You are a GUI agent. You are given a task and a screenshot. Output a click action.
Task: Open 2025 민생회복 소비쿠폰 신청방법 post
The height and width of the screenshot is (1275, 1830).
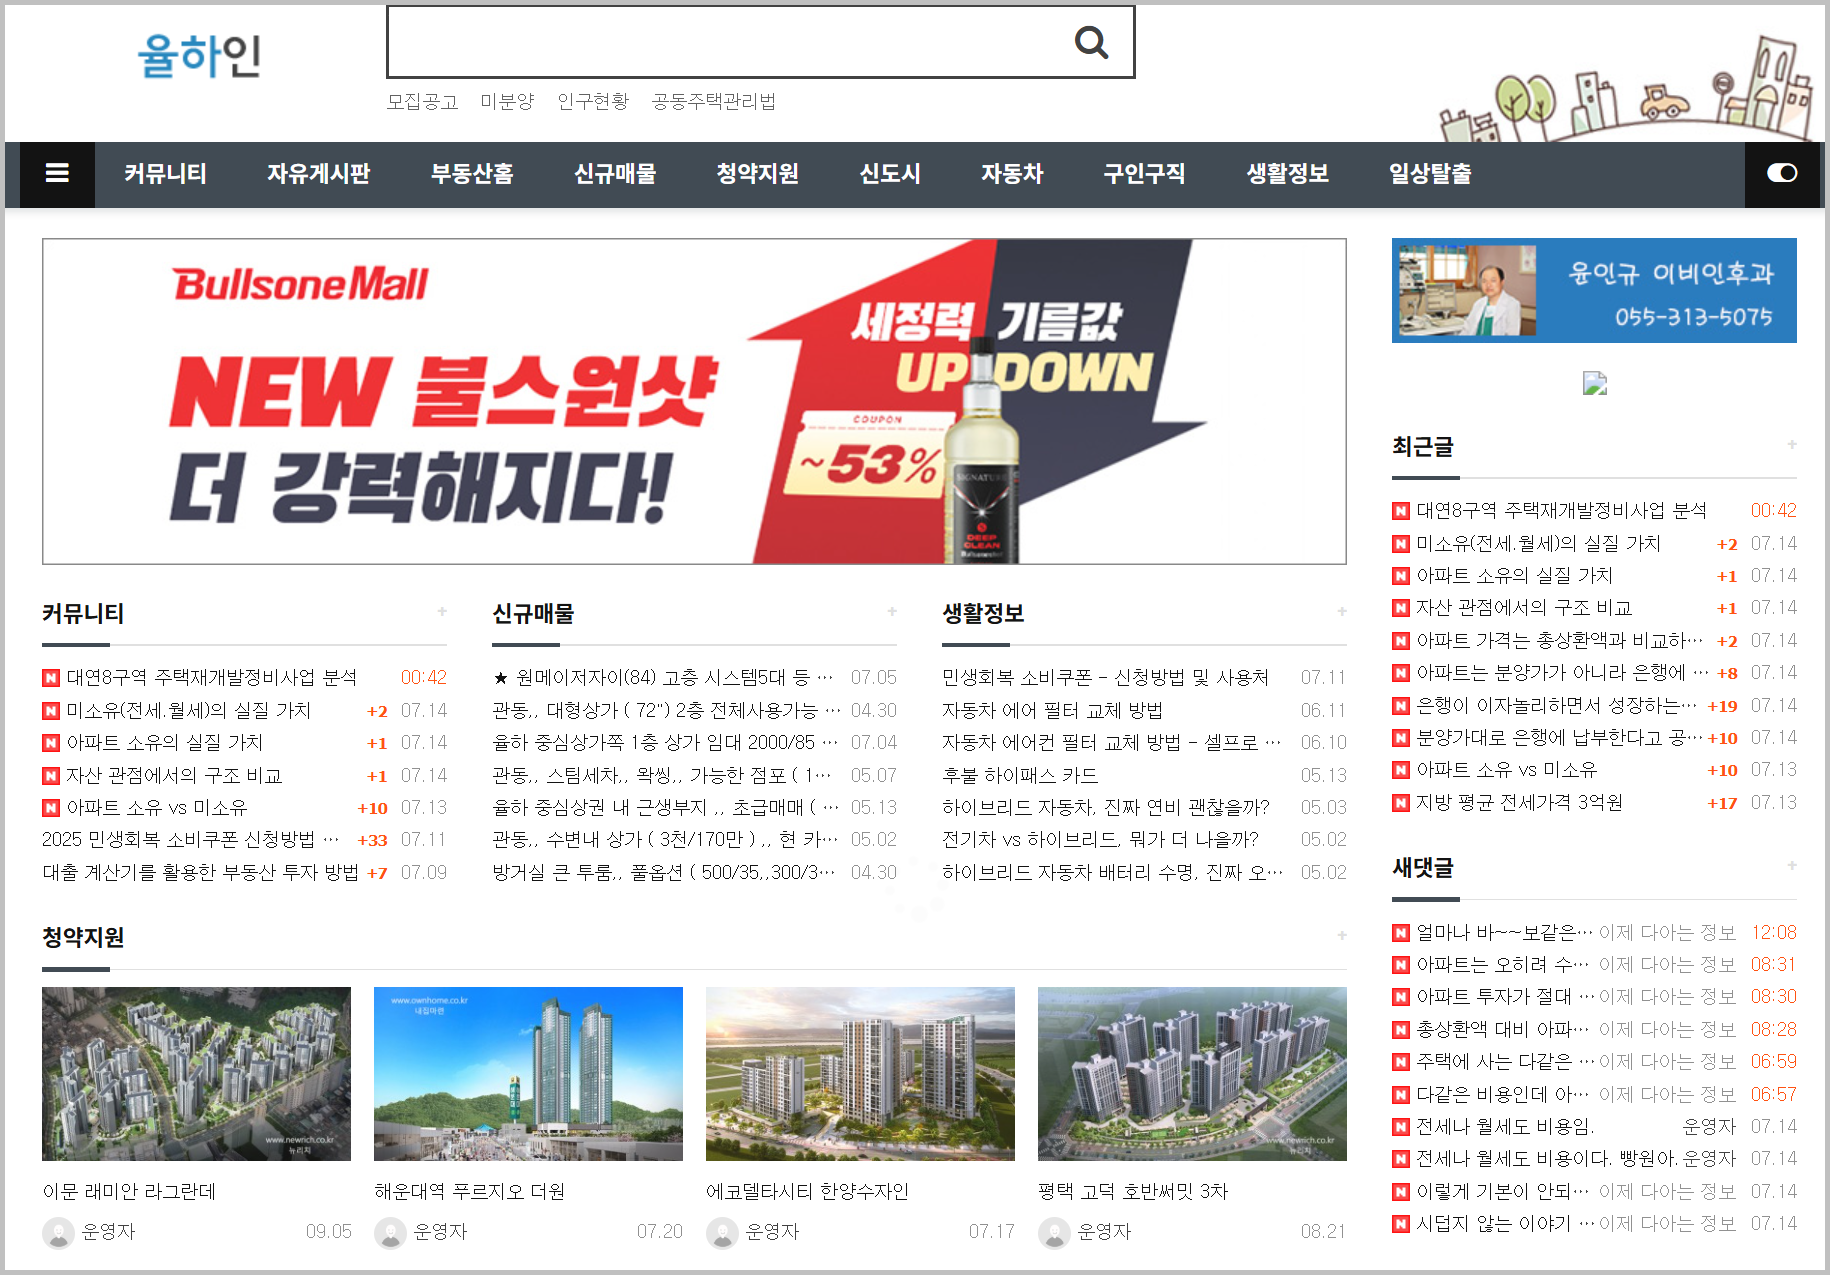click(x=191, y=840)
